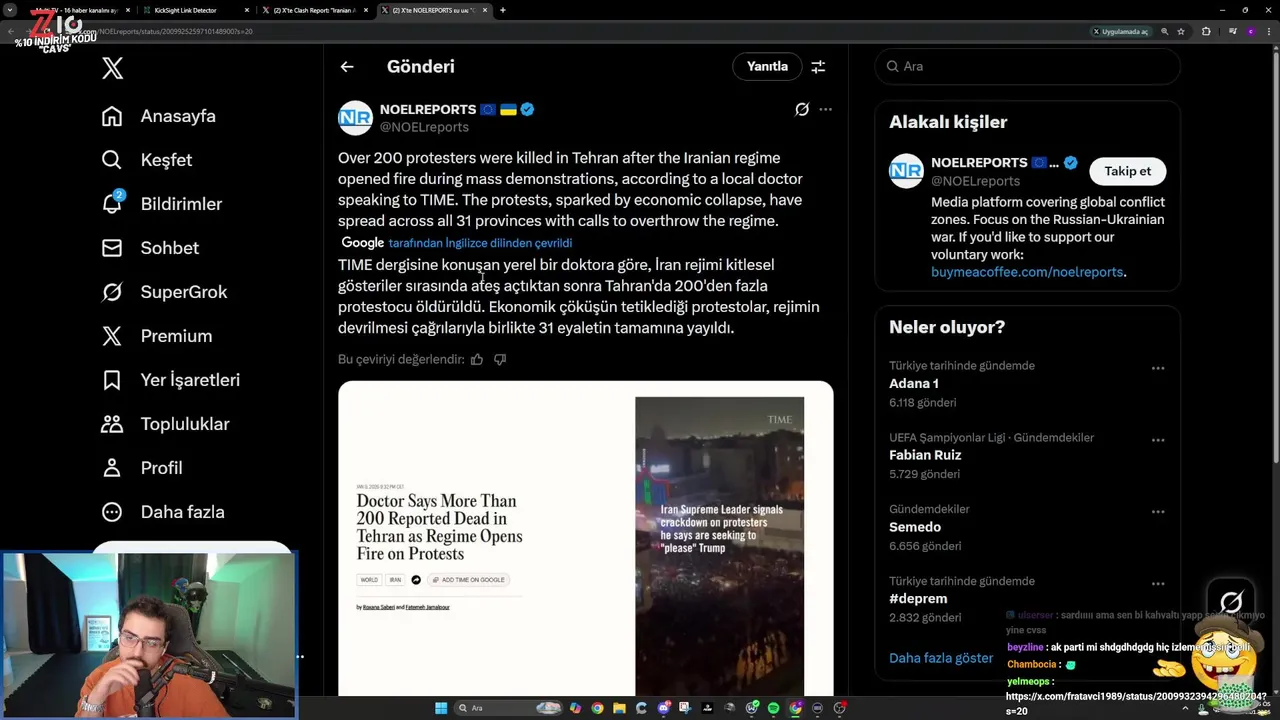
Task: Open NOELREPORTS avatar on the post
Action: [355, 118]
